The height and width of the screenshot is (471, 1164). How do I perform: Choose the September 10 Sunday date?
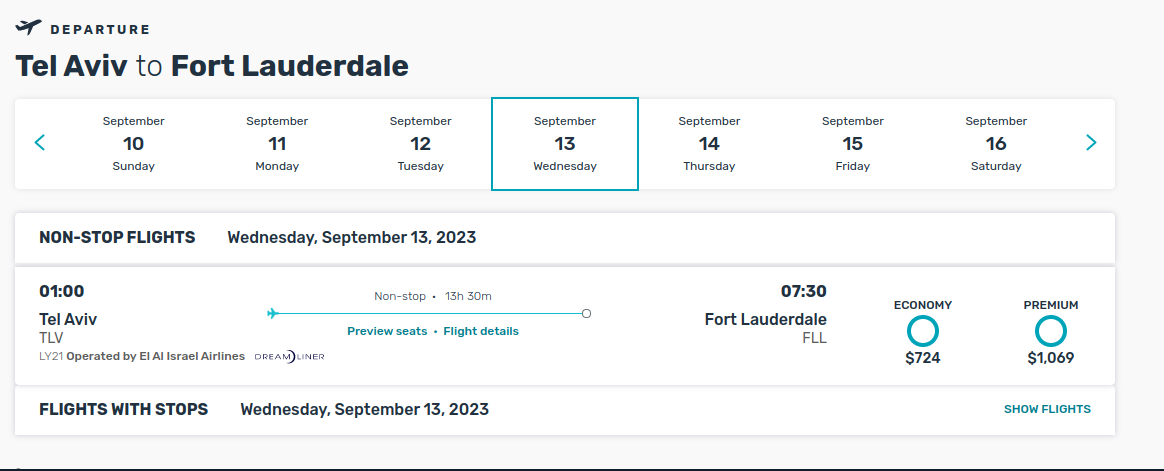click(x=134, y=143)
